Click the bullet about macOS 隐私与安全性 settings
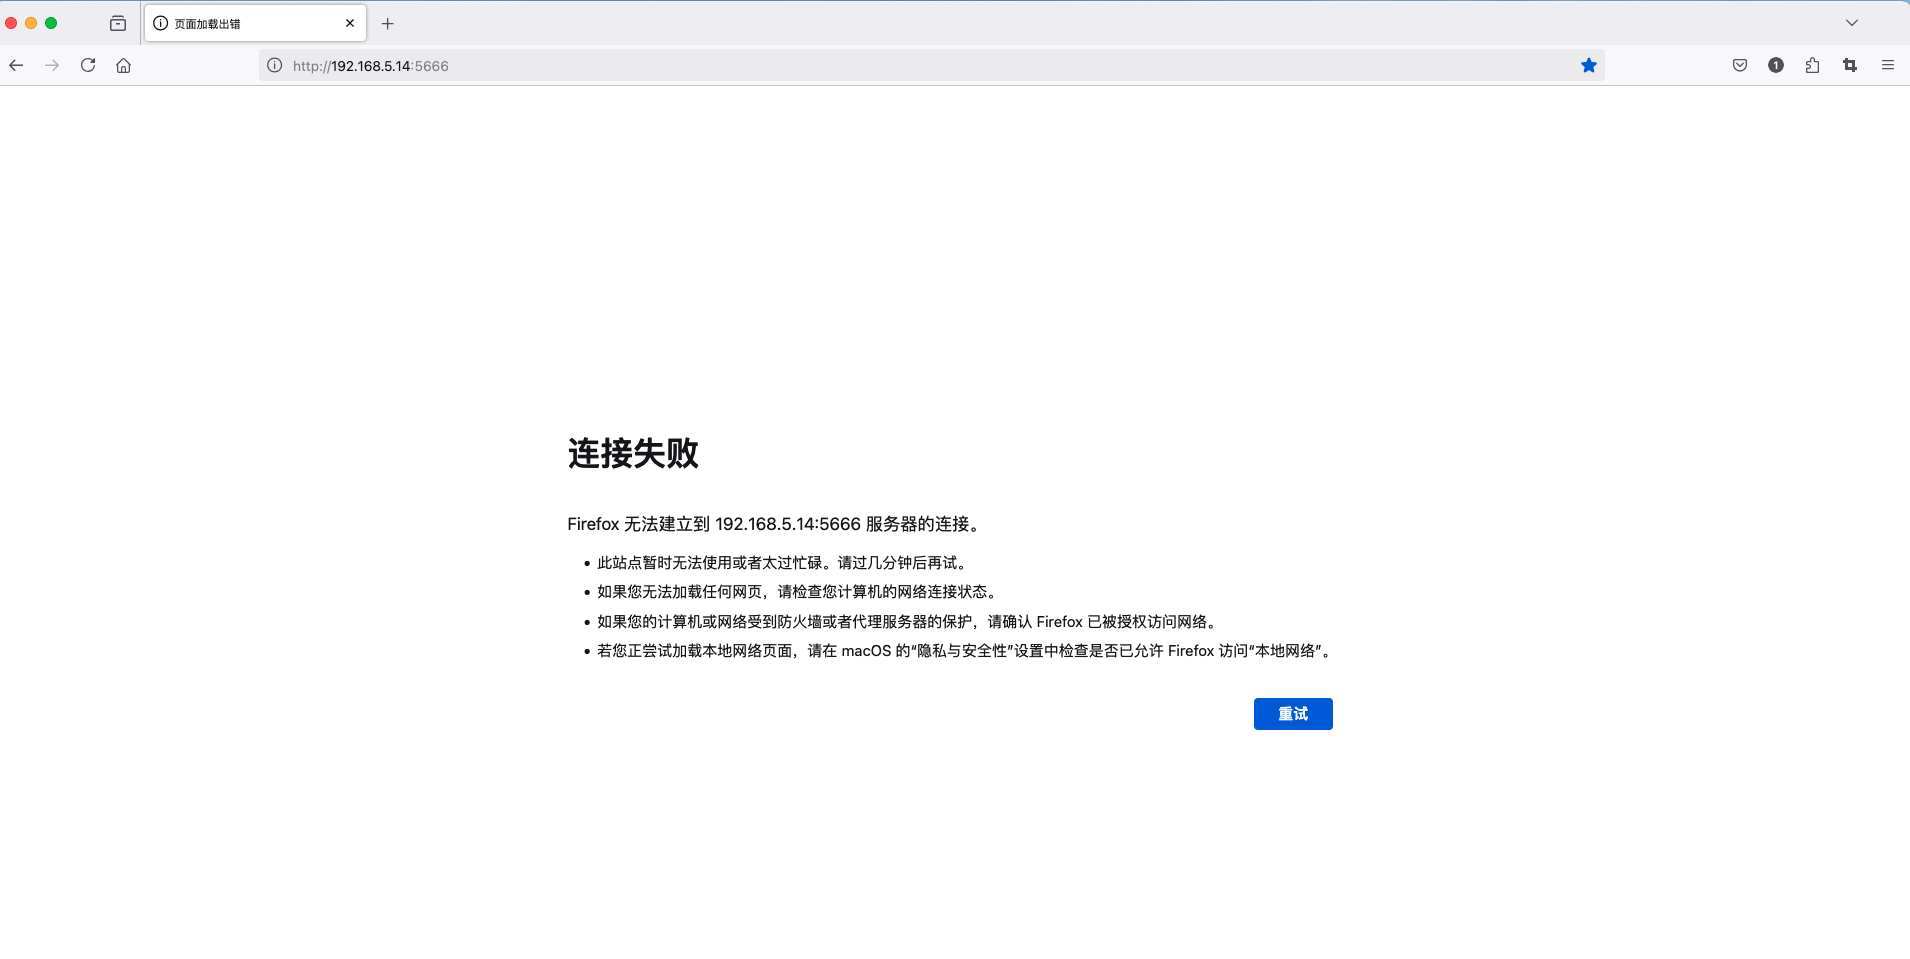The image size is (1910, 959). pos(965,651)
